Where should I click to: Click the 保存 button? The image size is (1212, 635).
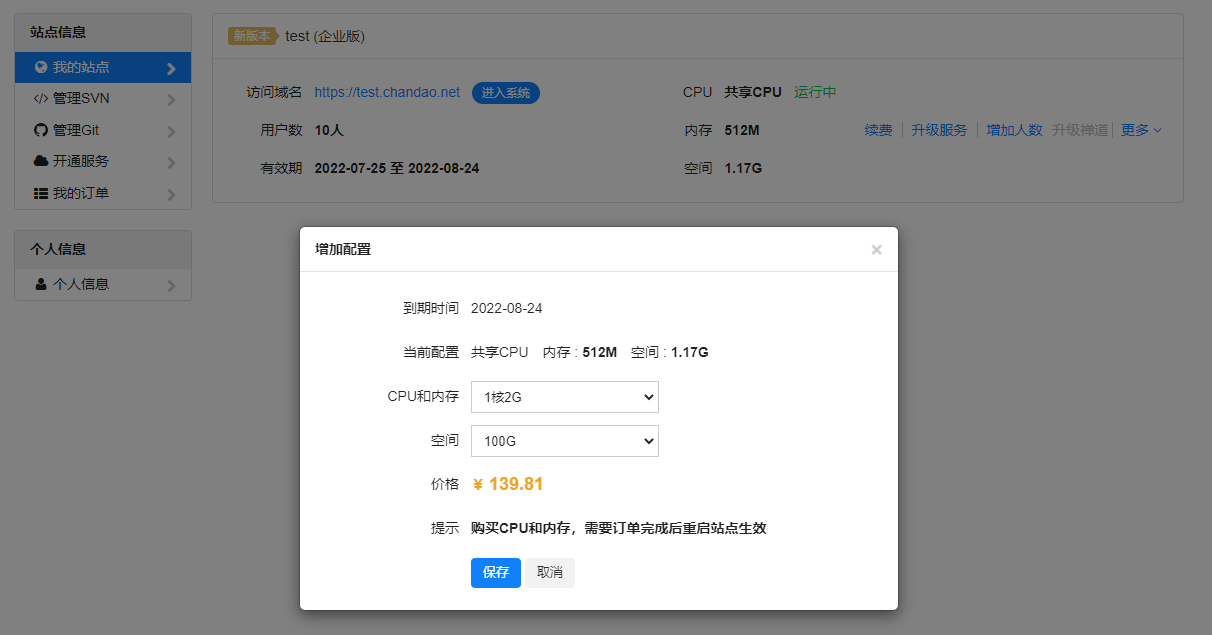click(495, 573)
